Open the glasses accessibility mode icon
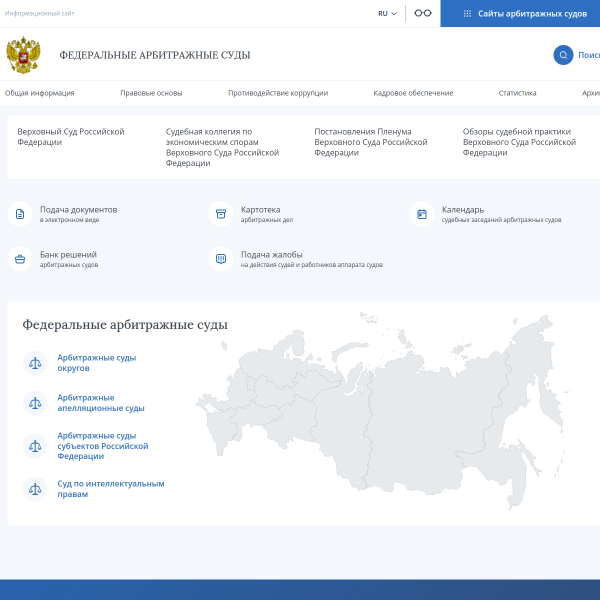Viewport: 600px width, 600px height. point(423,13)
